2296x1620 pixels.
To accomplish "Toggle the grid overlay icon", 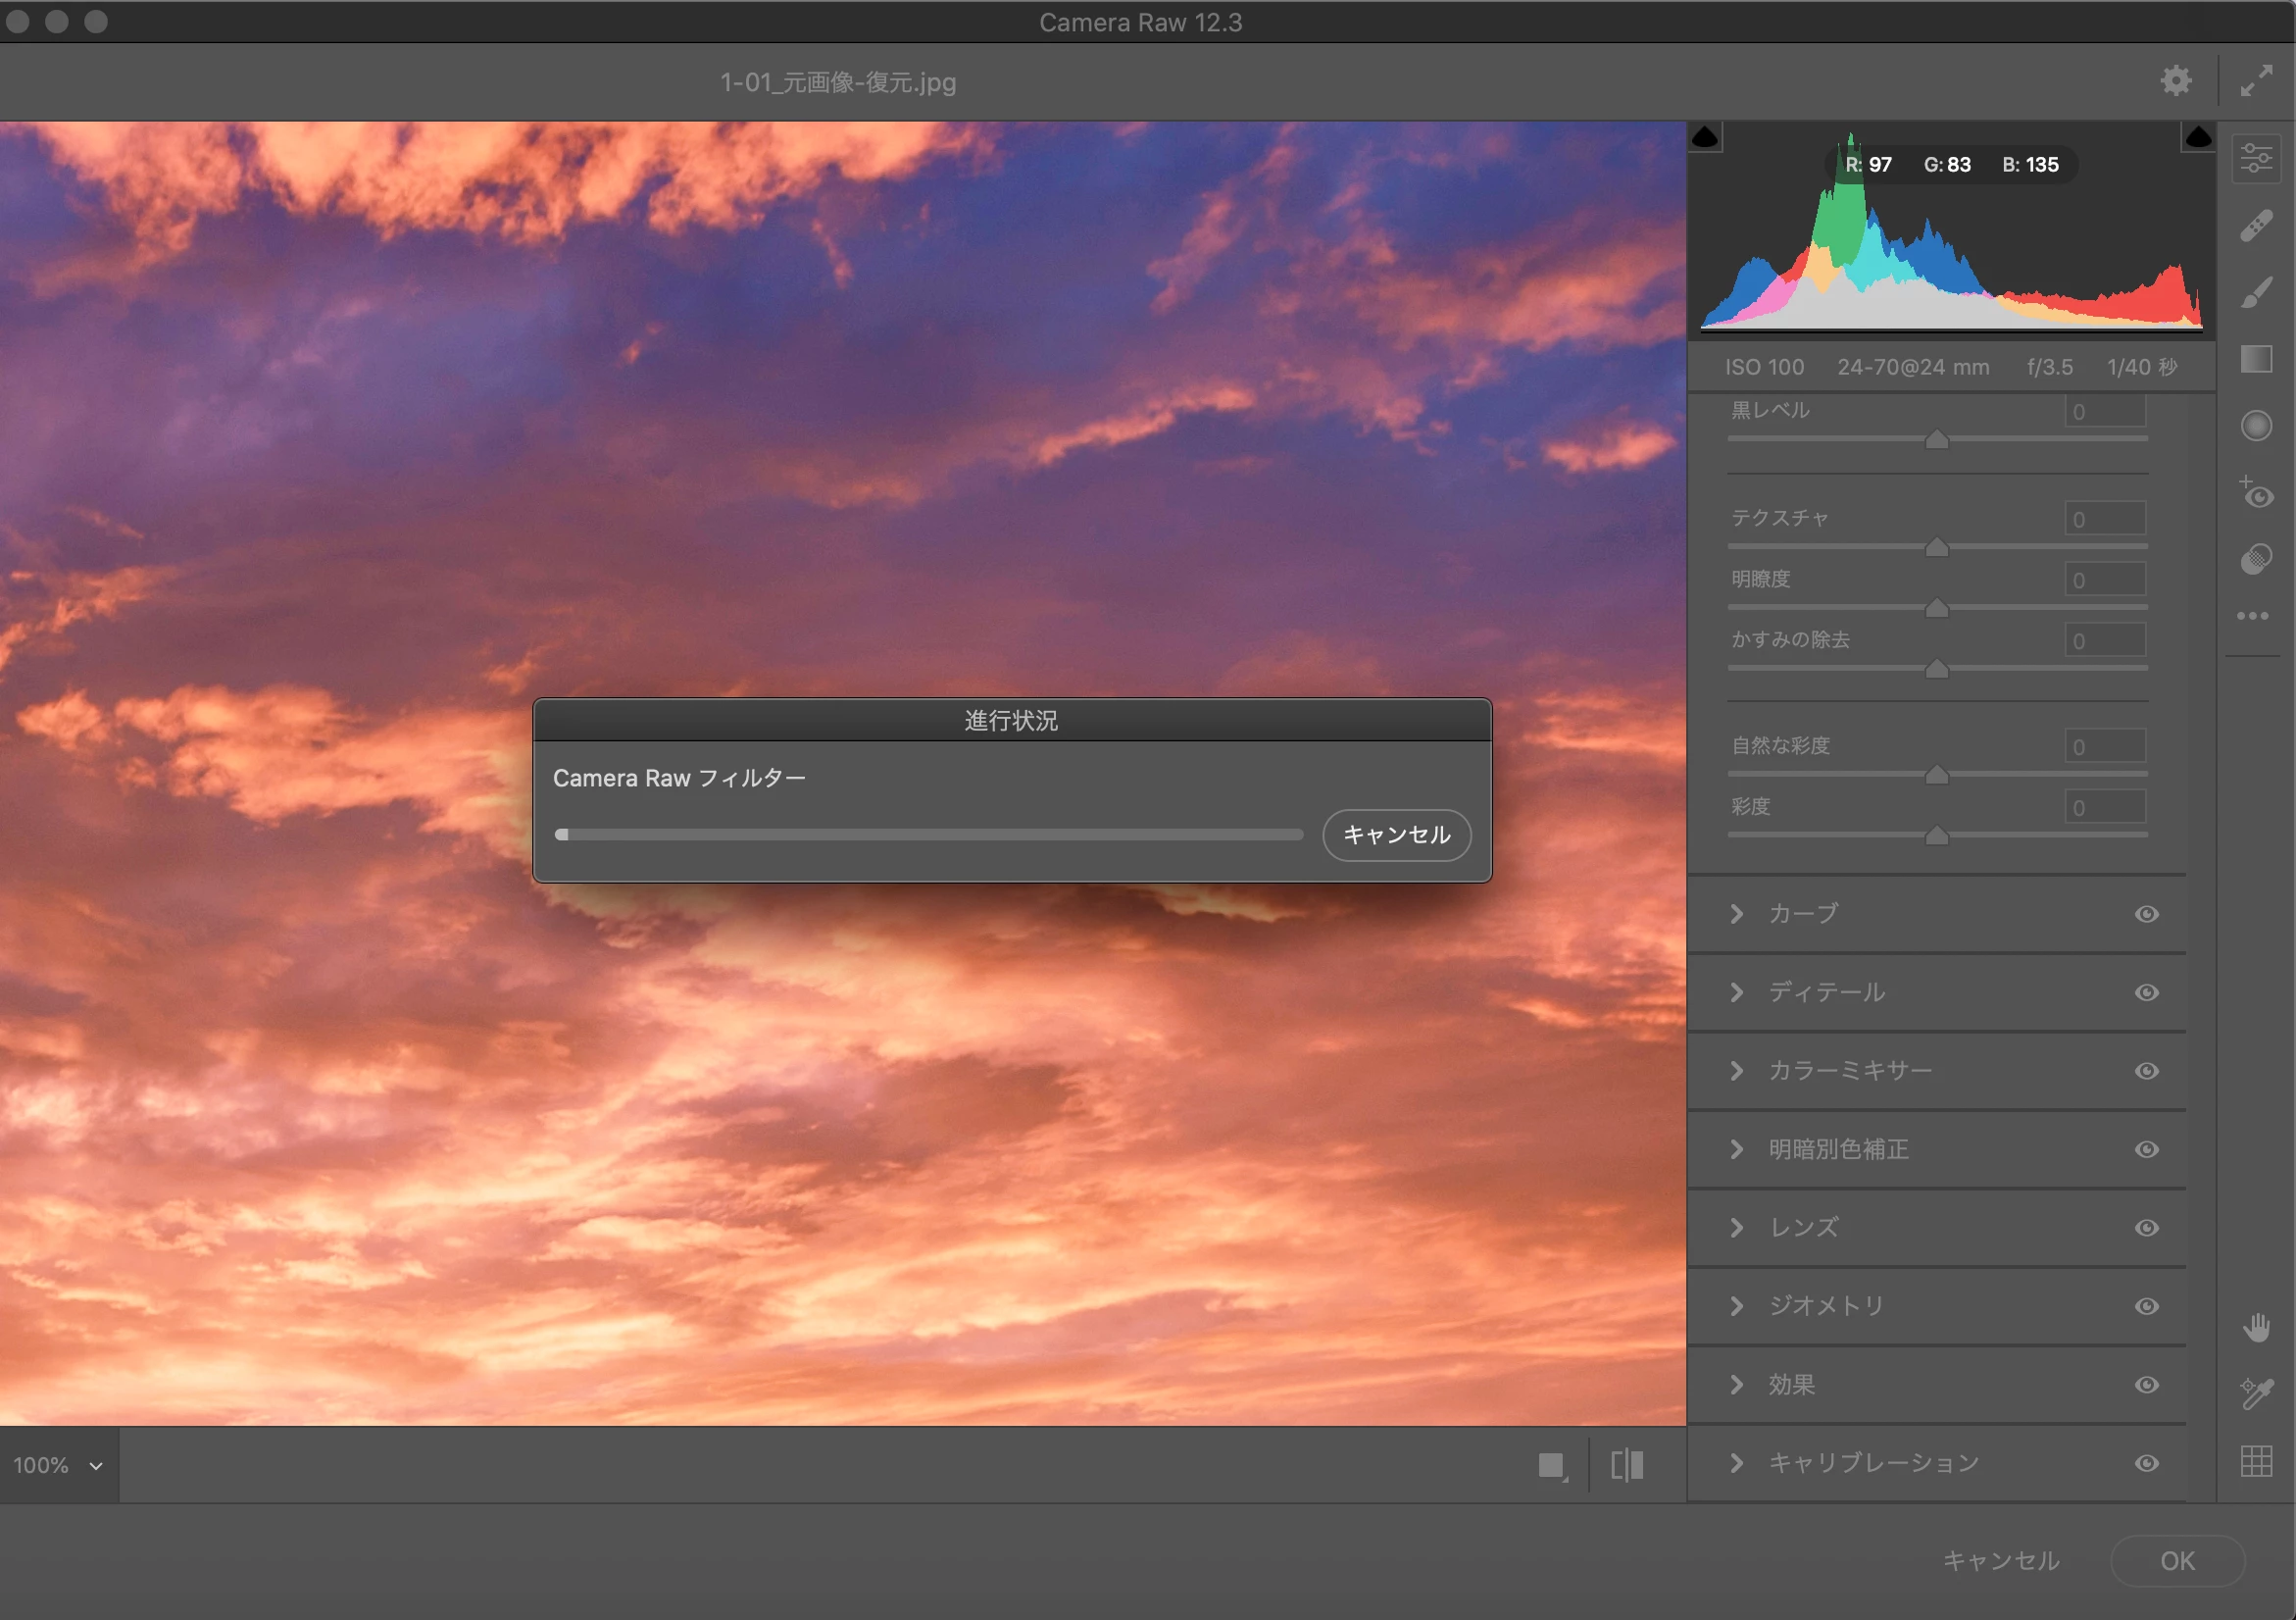I will [2256, 1461].
